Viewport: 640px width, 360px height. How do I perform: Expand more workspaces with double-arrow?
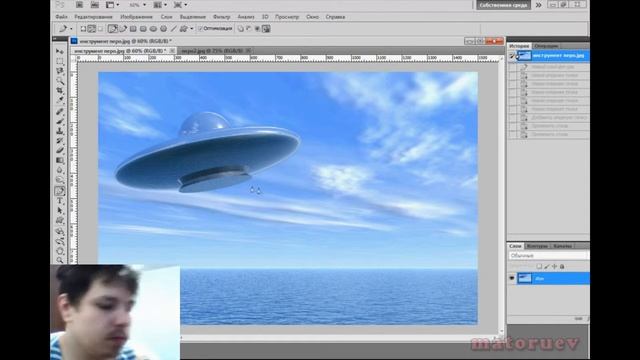(539, 5)
